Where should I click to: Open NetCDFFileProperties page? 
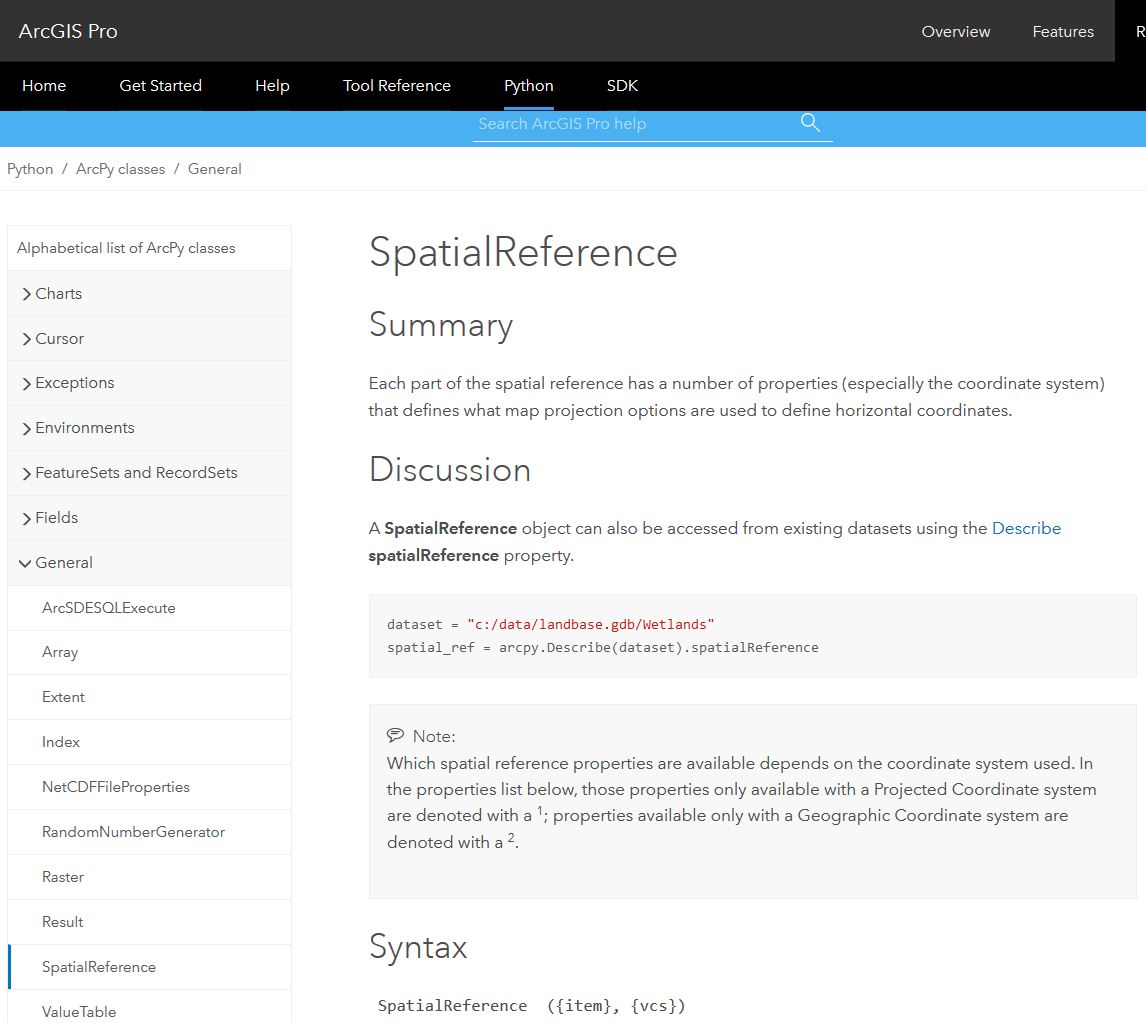pyautogui.click(x=149, y=787)
